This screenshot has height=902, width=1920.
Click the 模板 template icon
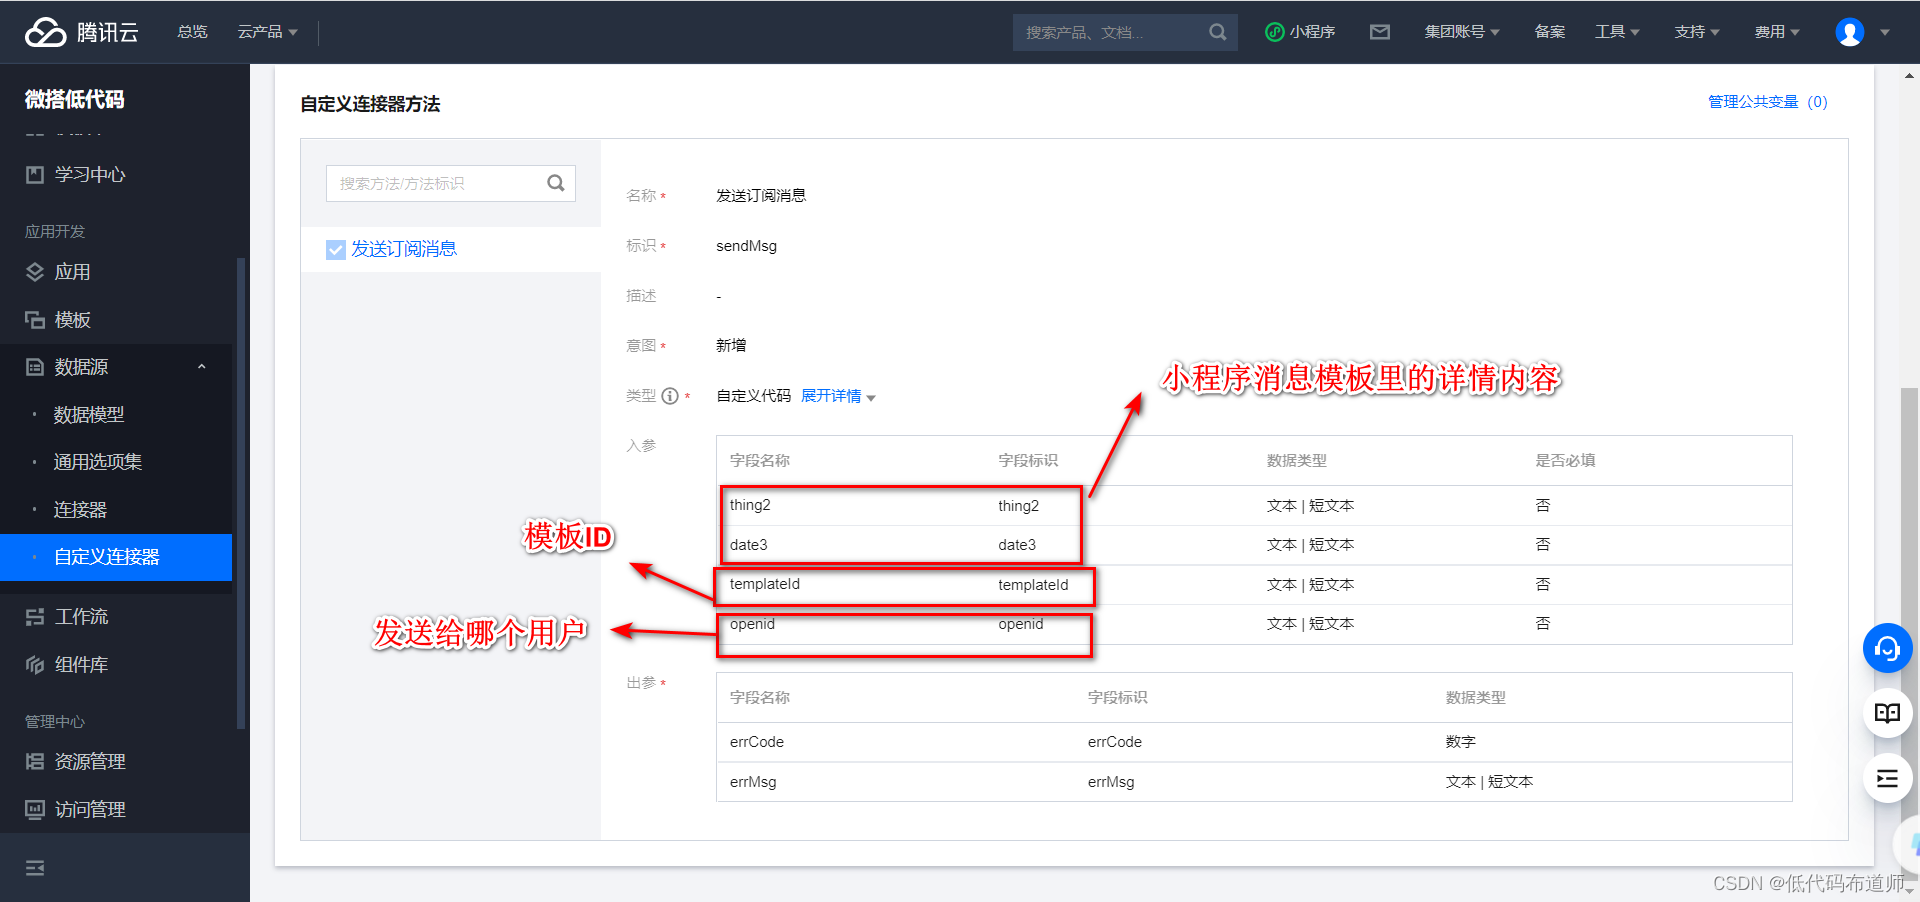(35, 320)
